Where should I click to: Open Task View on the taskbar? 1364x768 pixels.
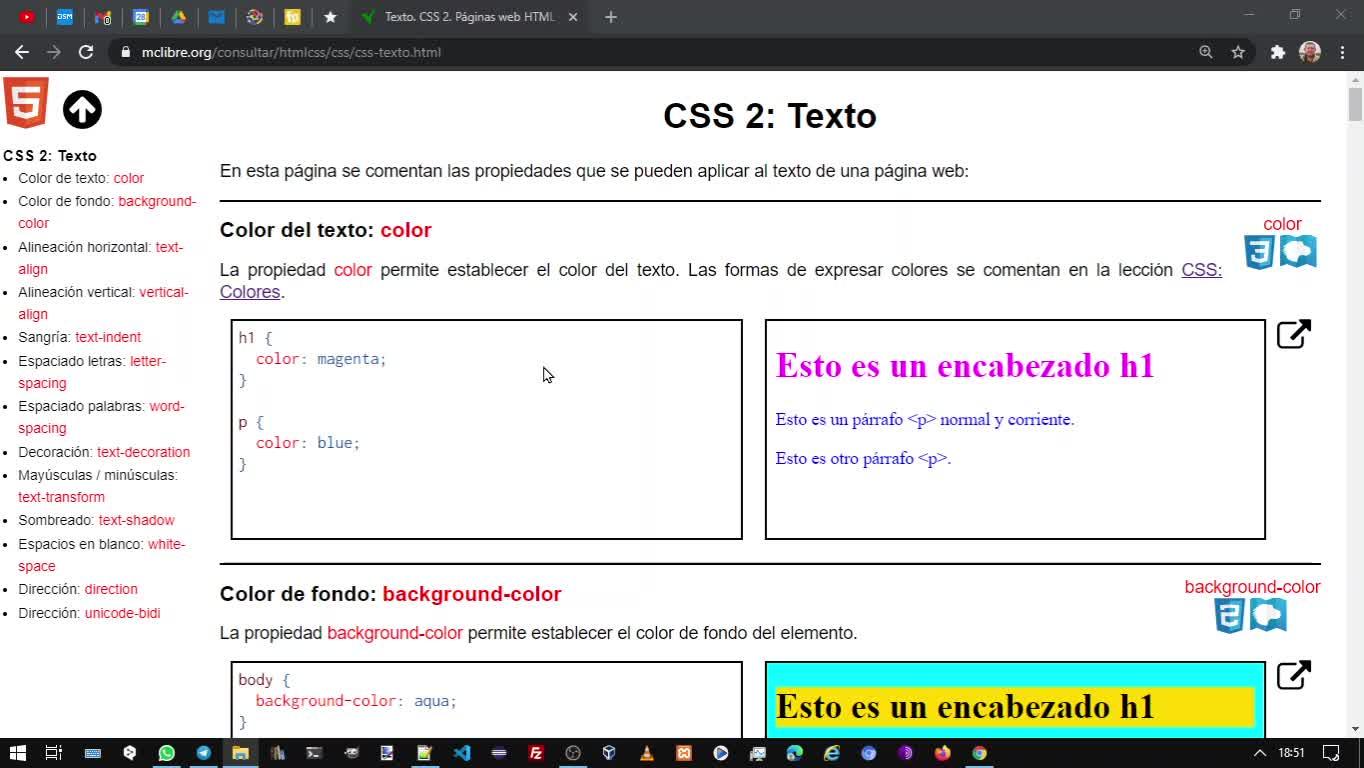tap(54, 753)
